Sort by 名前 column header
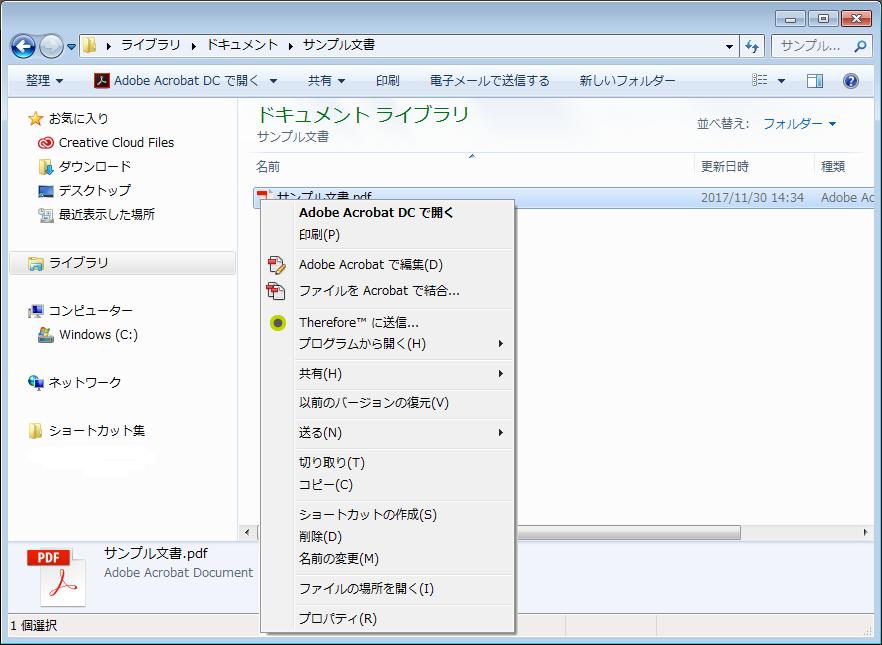The width and height of the screenshot is (882, 645). pos(472,167)
